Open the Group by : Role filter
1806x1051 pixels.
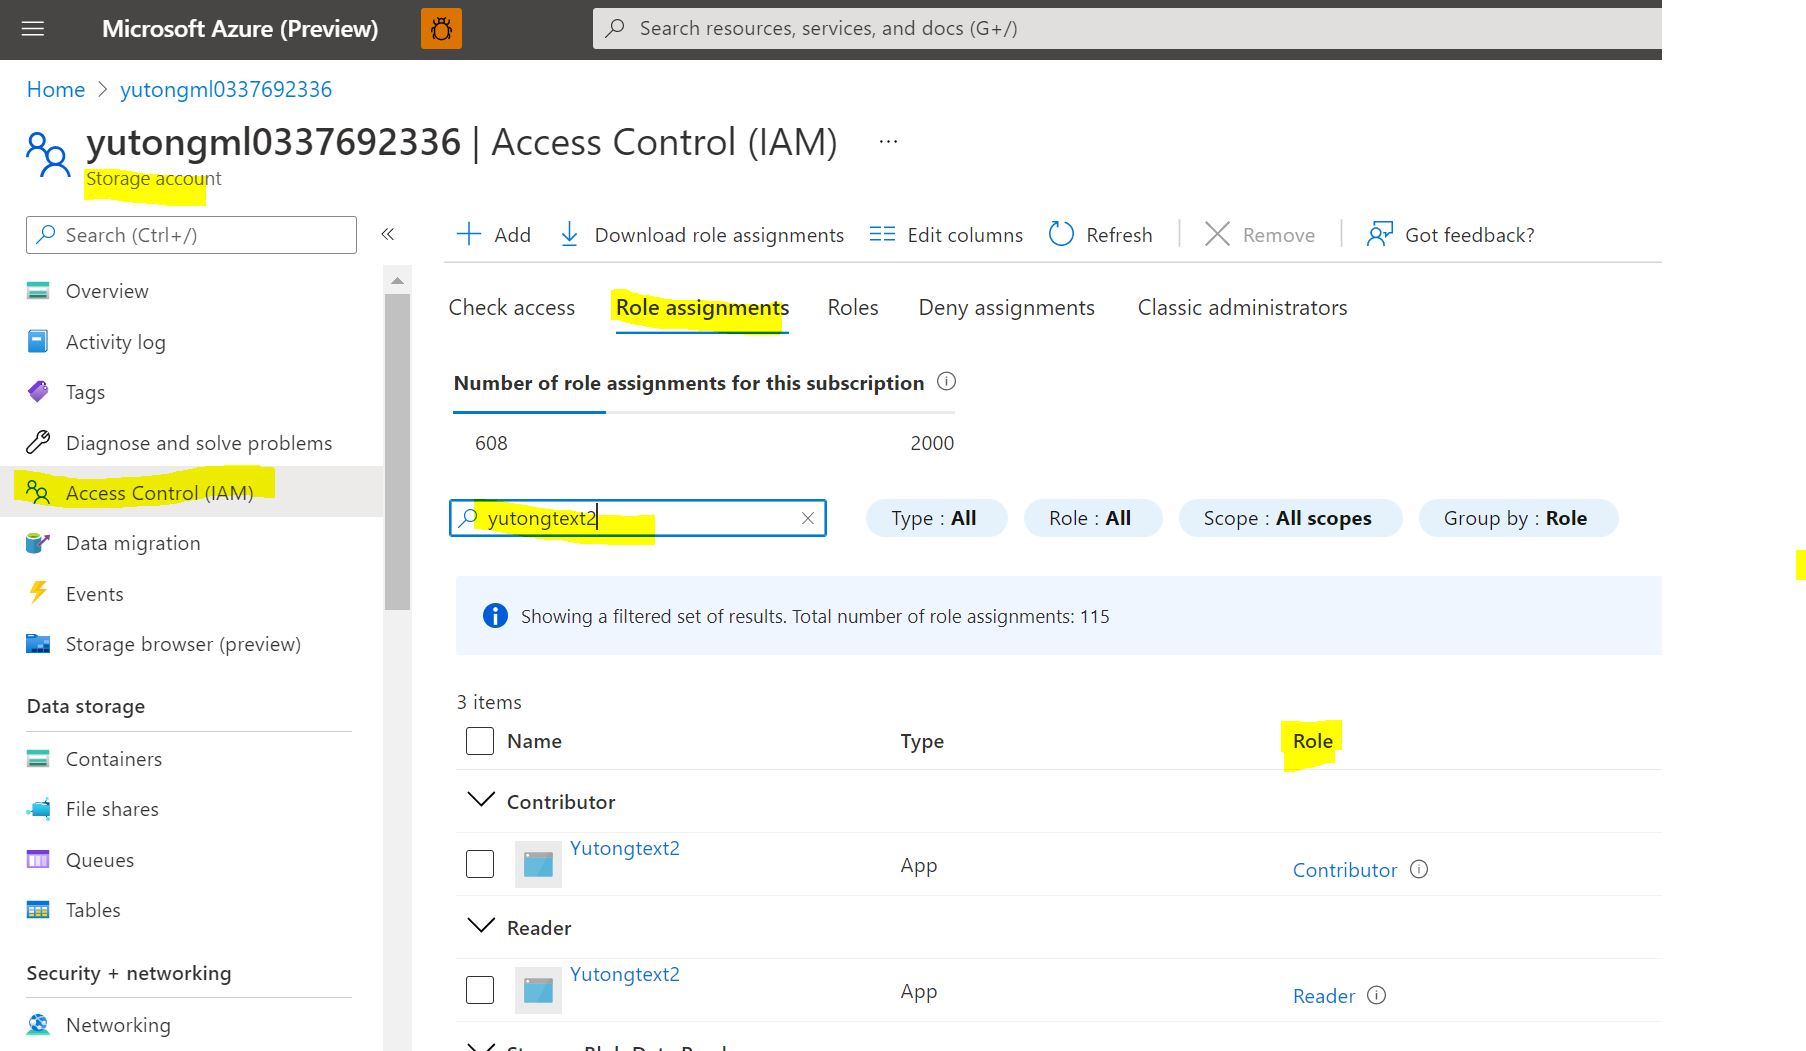pos(1517,518)
